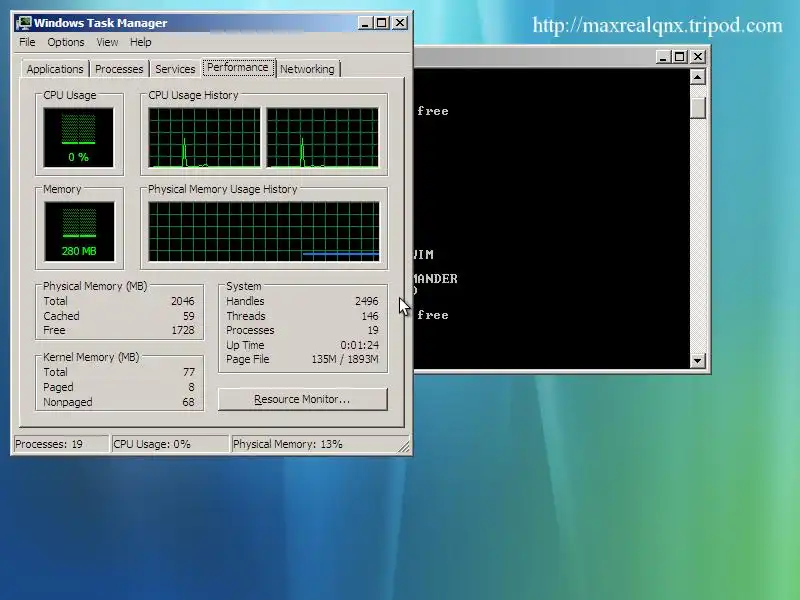Click the Physical Memory Total value 2046
The height and width of the screenshot is (600, 800).
(x=183, y=301)
